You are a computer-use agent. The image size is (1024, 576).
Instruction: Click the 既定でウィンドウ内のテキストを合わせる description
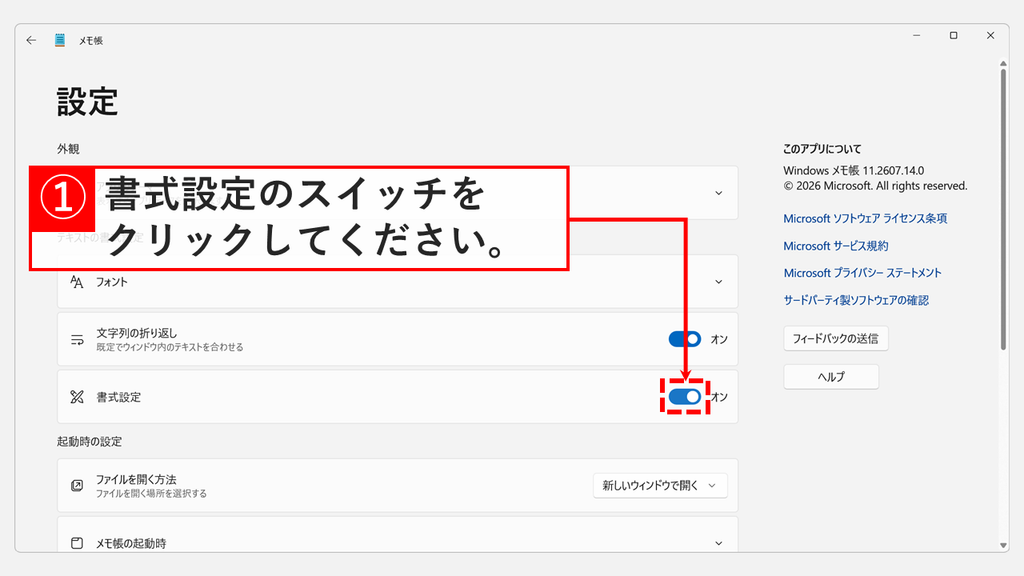[170, 347]
